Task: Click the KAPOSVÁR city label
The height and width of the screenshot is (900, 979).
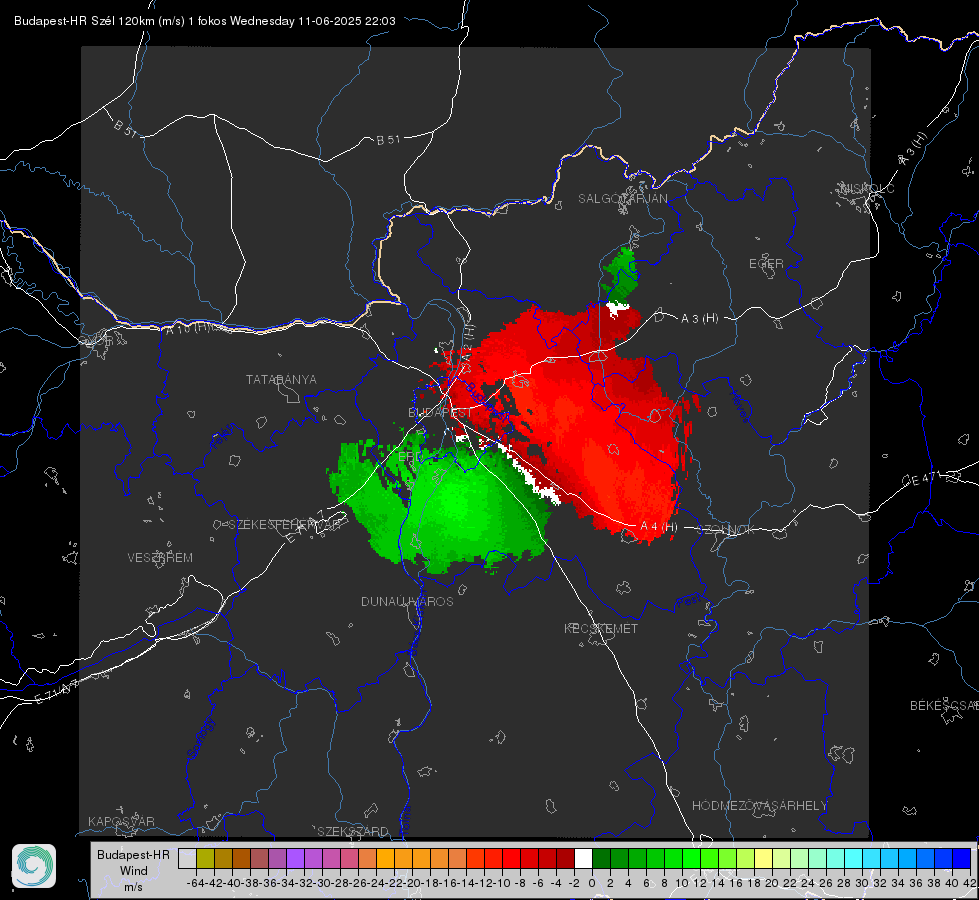Action: (x=121, y=821)
